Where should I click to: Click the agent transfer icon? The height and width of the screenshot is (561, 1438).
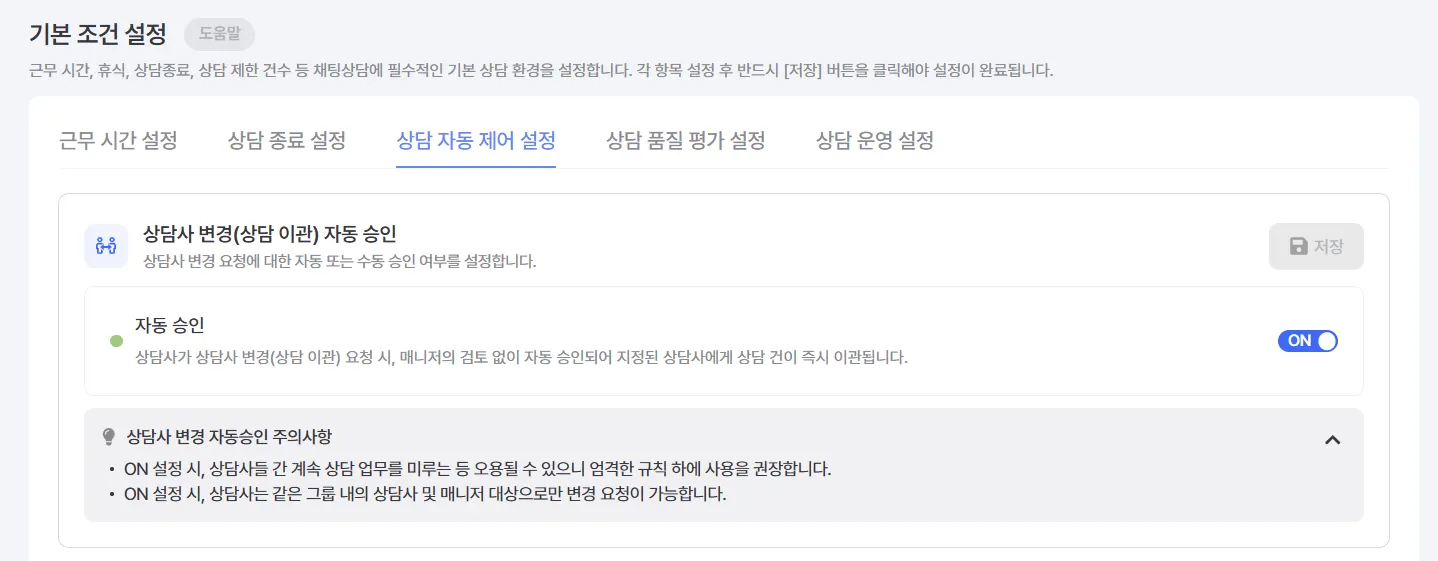click(106, 246)
